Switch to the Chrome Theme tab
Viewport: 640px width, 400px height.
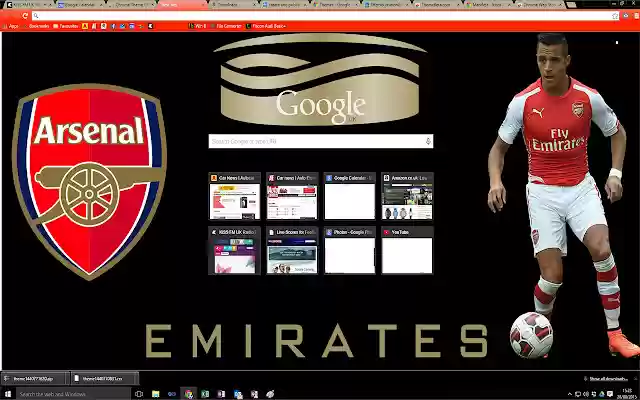coord(131,5)
